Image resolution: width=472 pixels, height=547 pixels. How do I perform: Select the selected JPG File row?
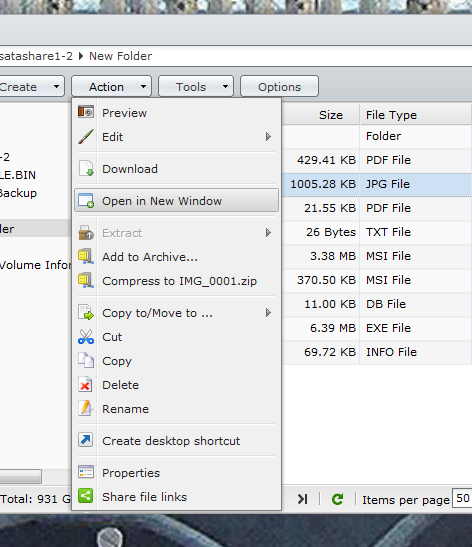377,184
